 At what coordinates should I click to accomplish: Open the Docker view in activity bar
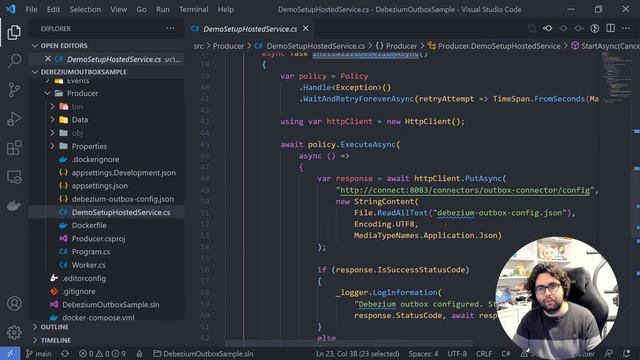14,205
